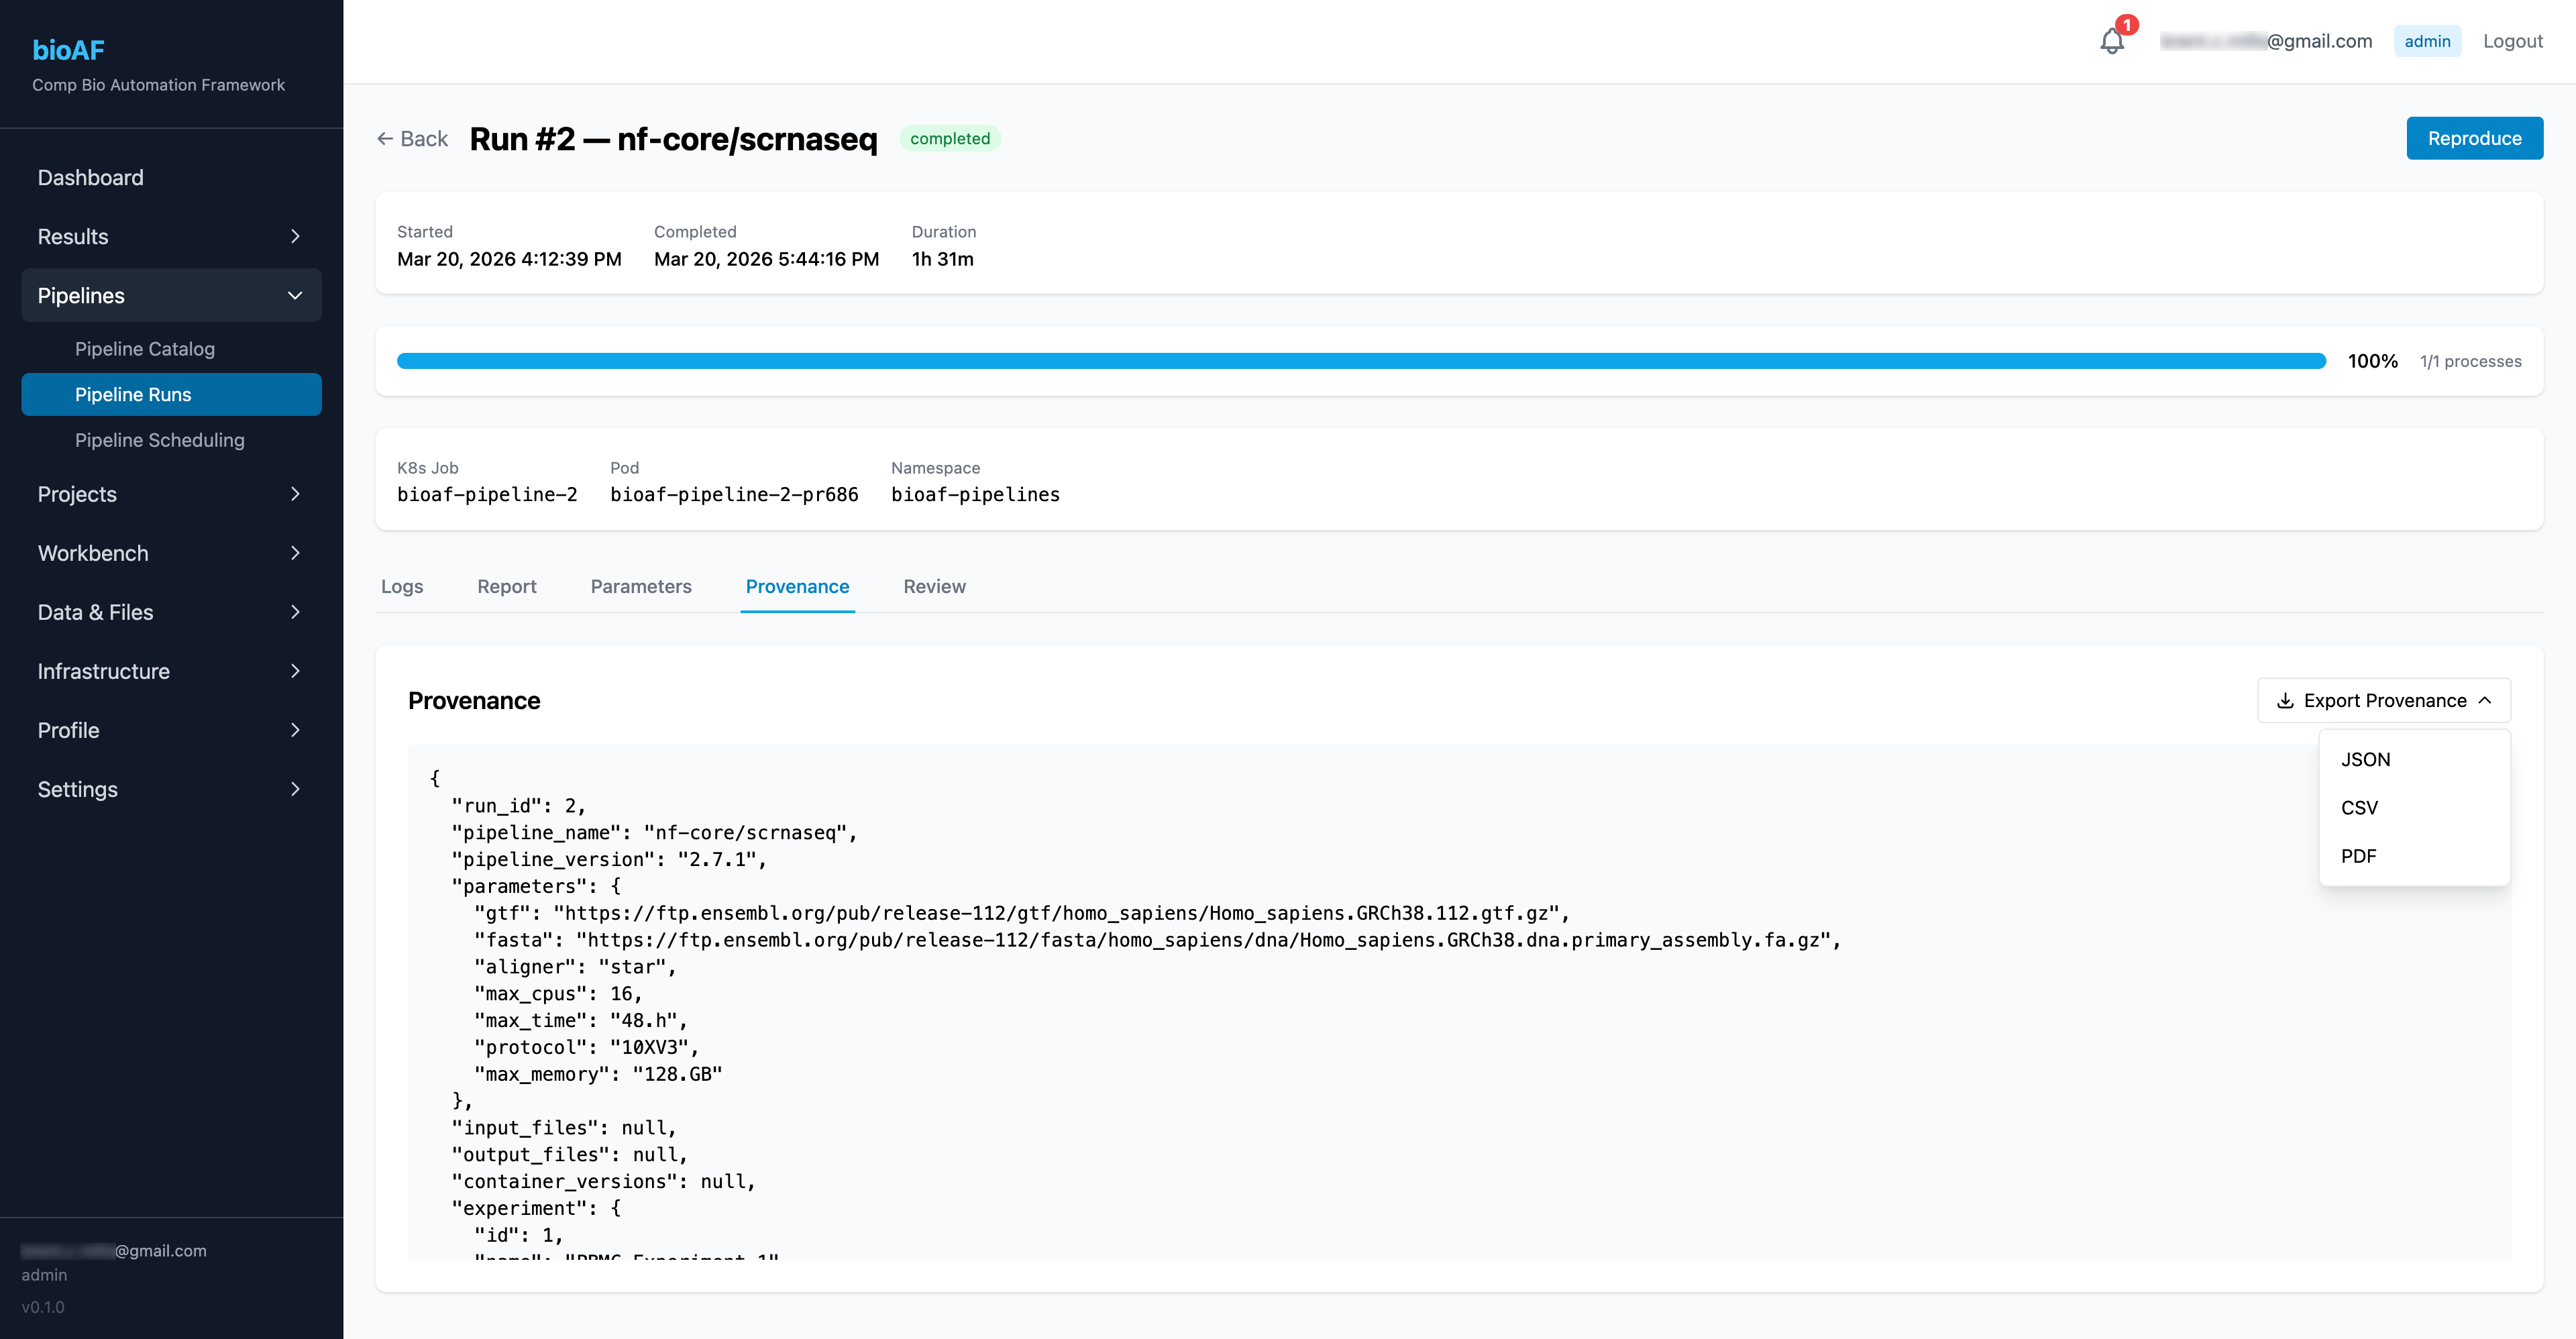Click the run progress bar
This screenshot has height=1339, width=2576.
(1361, 361)
